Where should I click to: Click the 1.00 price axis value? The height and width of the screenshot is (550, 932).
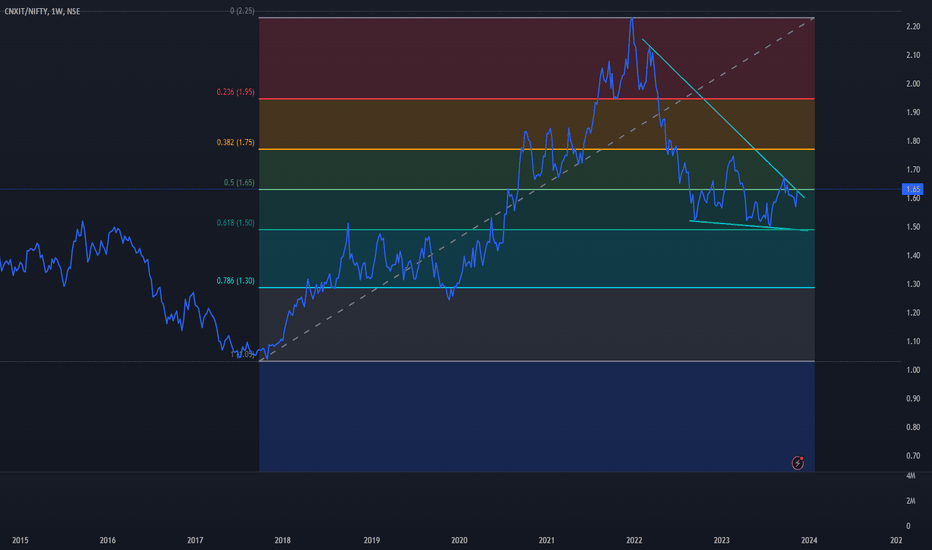coord(913,370)
